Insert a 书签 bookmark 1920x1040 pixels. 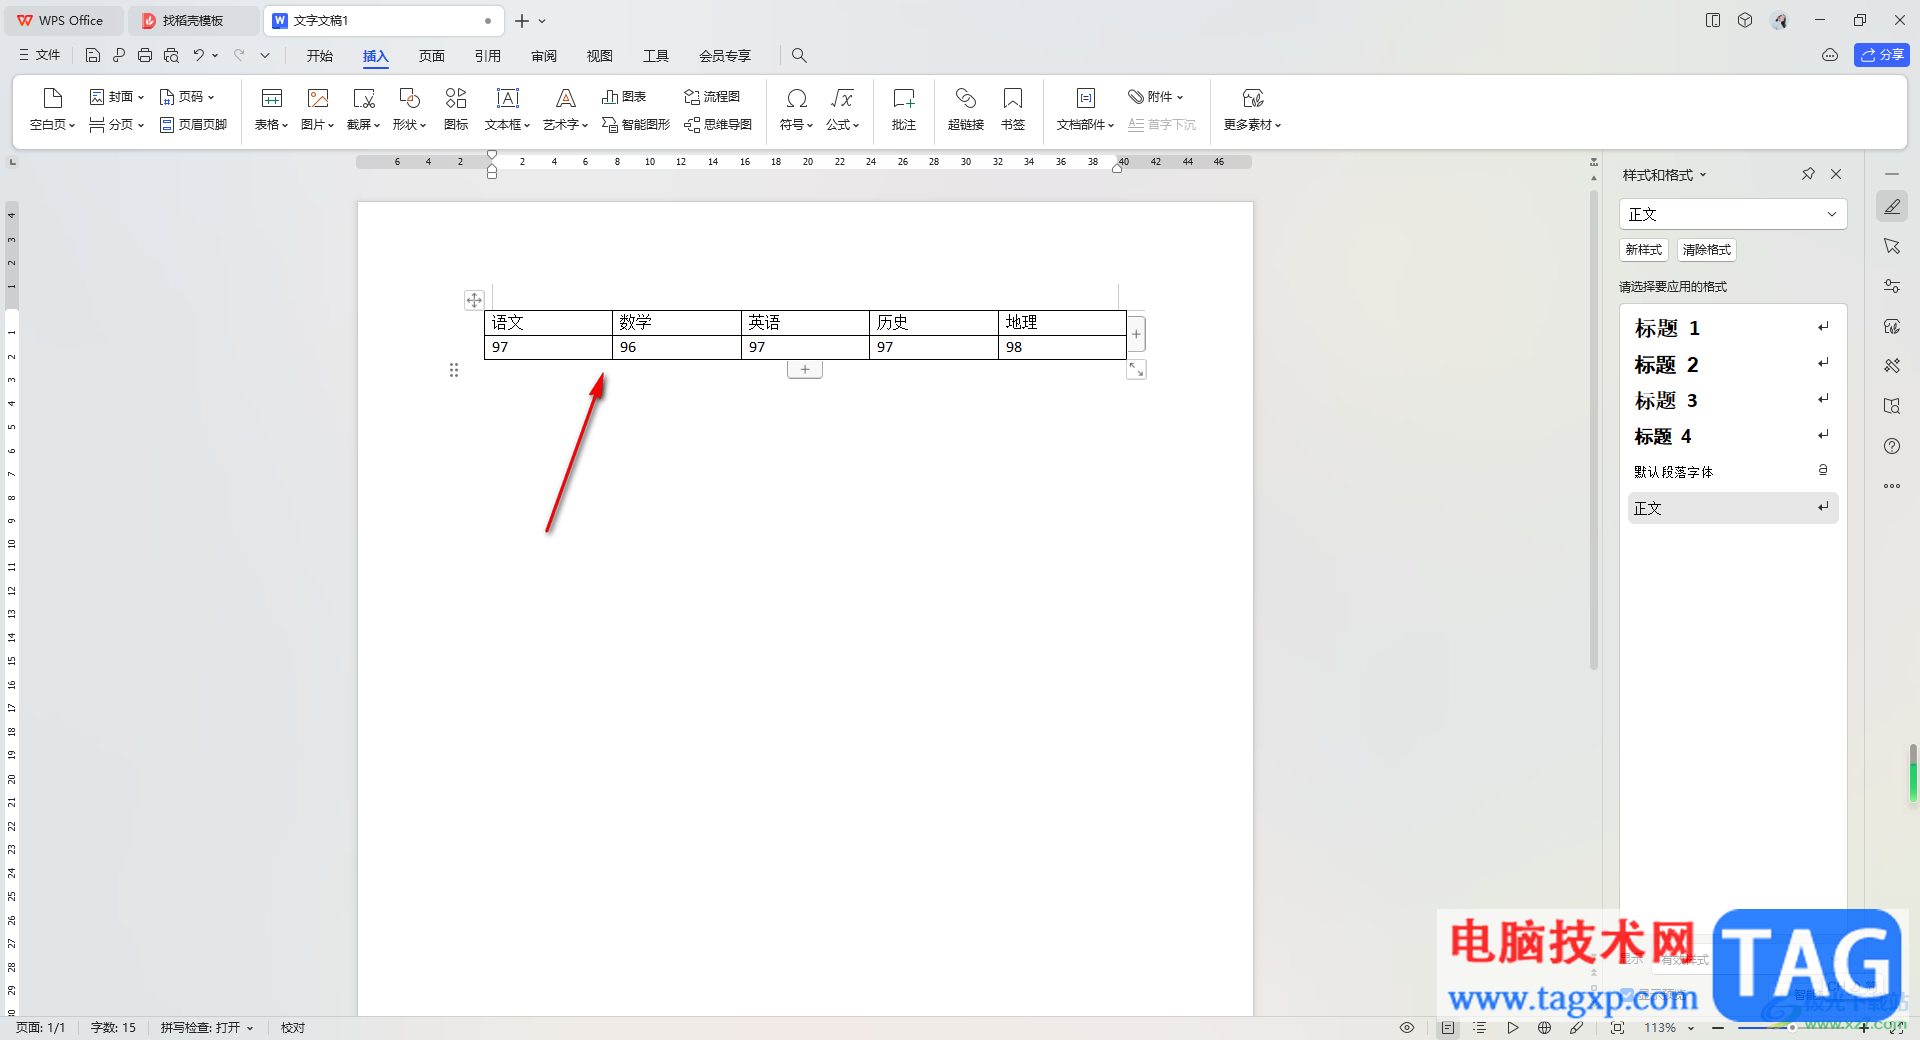[x=1013, y=108]
